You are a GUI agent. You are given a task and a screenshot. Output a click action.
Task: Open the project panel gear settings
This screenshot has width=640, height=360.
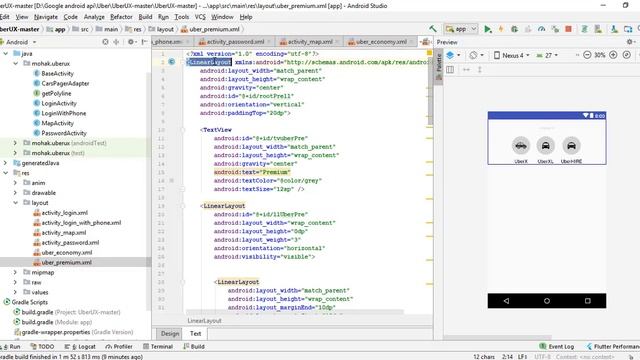(x=131, y=42)
